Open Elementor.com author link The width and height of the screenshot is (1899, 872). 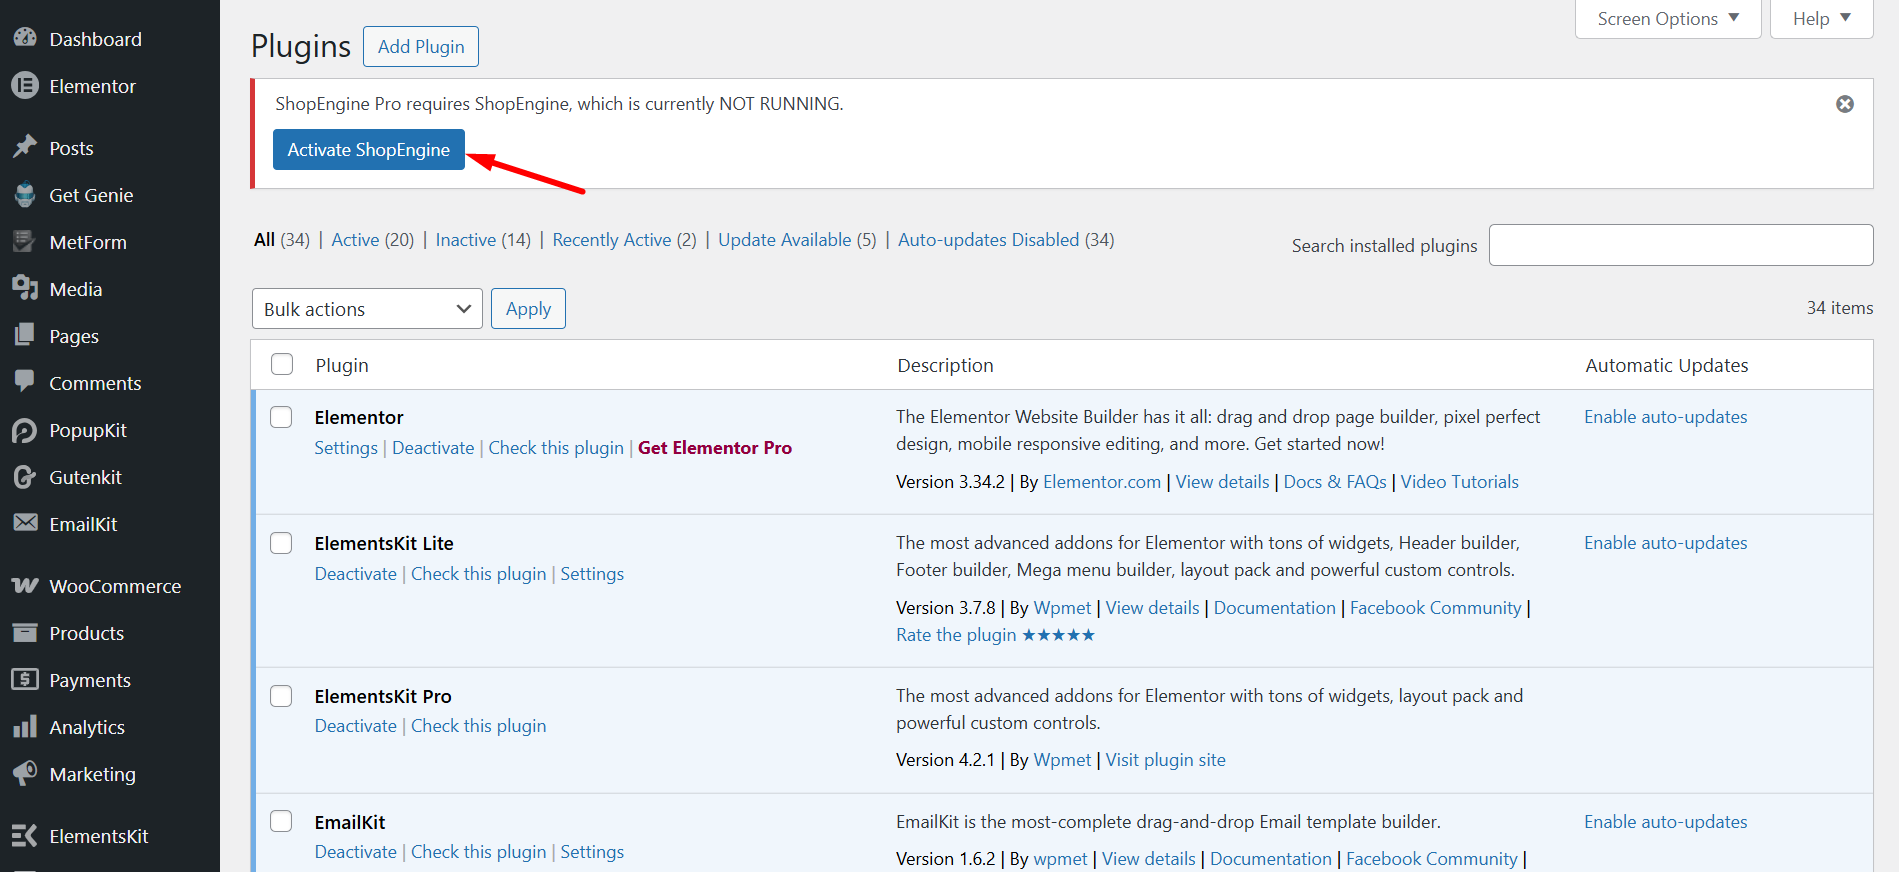click(x=1102, y=482)
